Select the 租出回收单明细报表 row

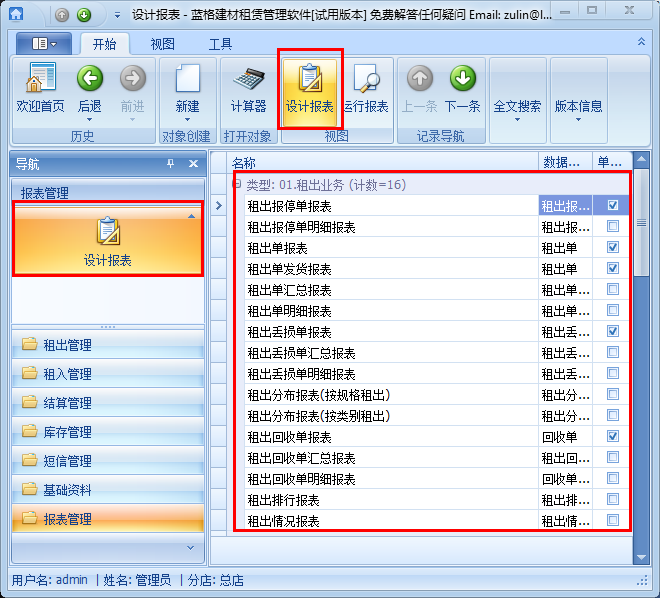[x=437, y=479]
